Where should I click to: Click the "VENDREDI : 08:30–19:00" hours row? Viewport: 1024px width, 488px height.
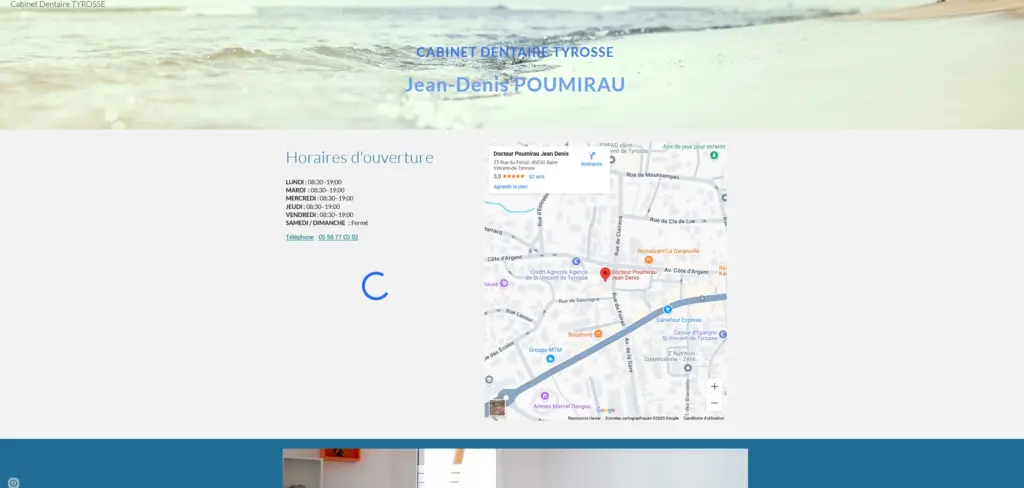coord(319,214)
